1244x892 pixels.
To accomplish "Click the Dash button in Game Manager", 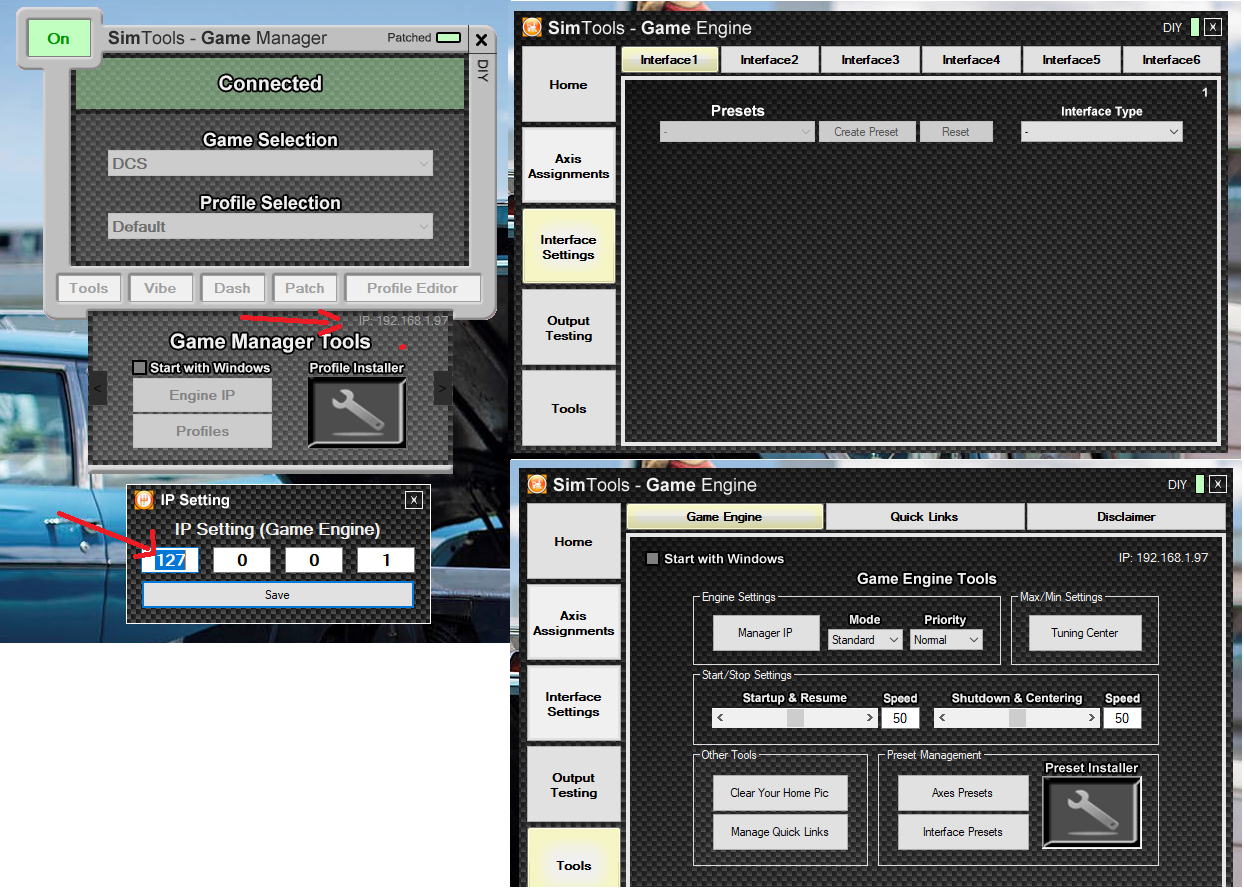I will pos(232,288).
